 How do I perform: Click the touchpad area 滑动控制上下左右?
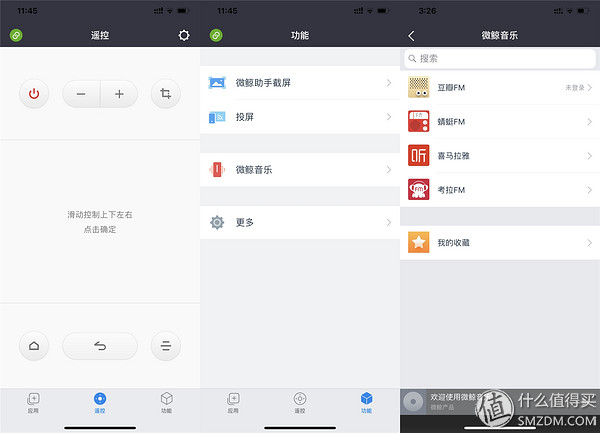click(x=100, y=222)
